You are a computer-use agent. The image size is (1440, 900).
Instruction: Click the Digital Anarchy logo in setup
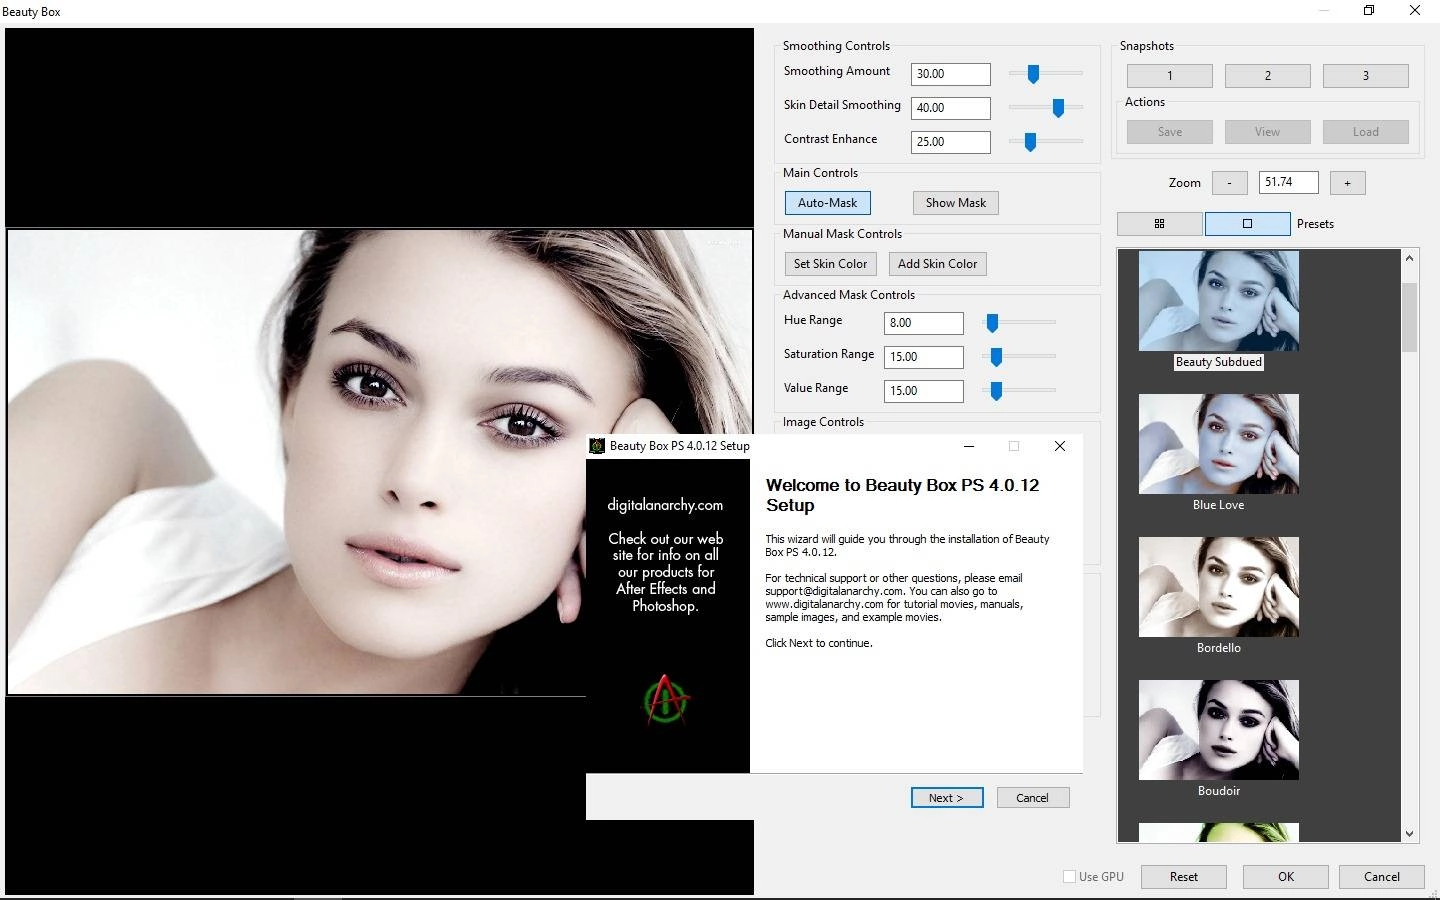[666, 699]
